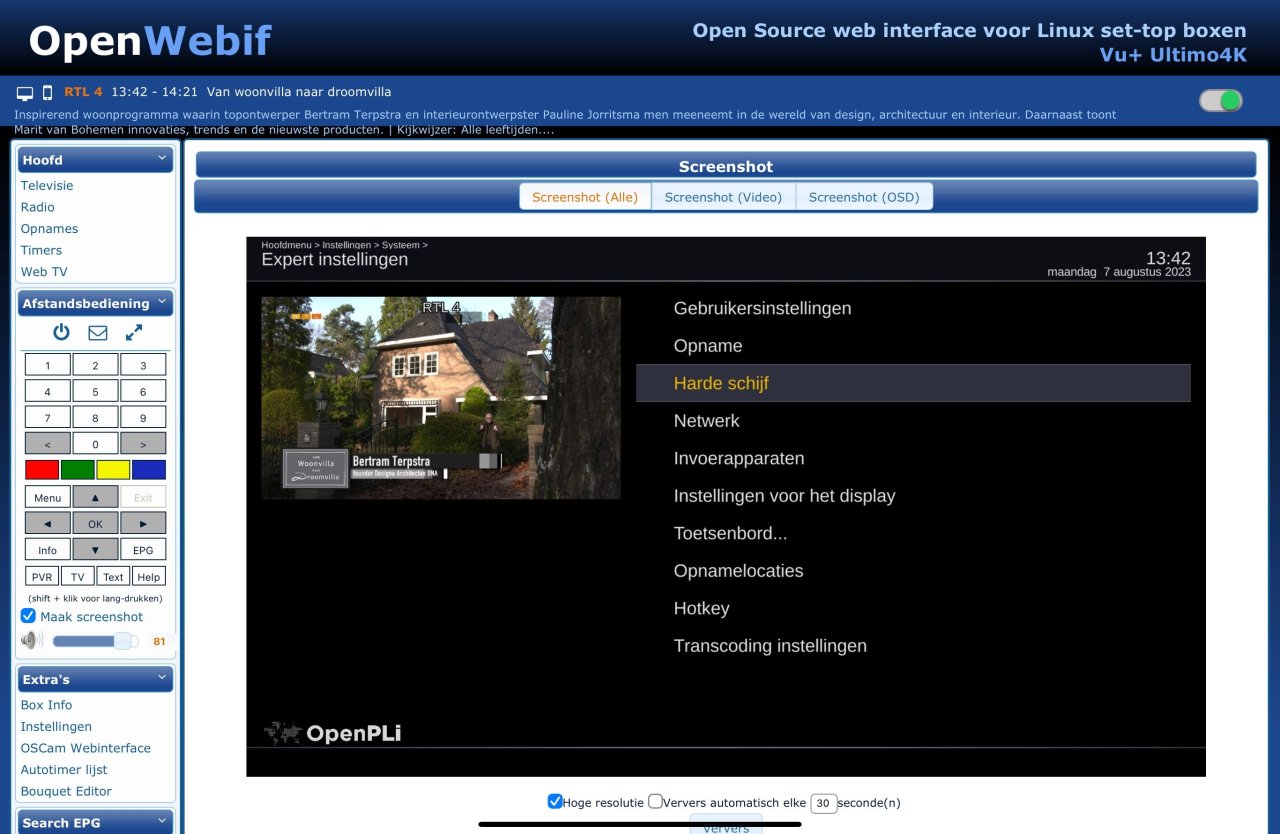
Task: Mute volume with the speaker icon
Action: click(32, 641)
